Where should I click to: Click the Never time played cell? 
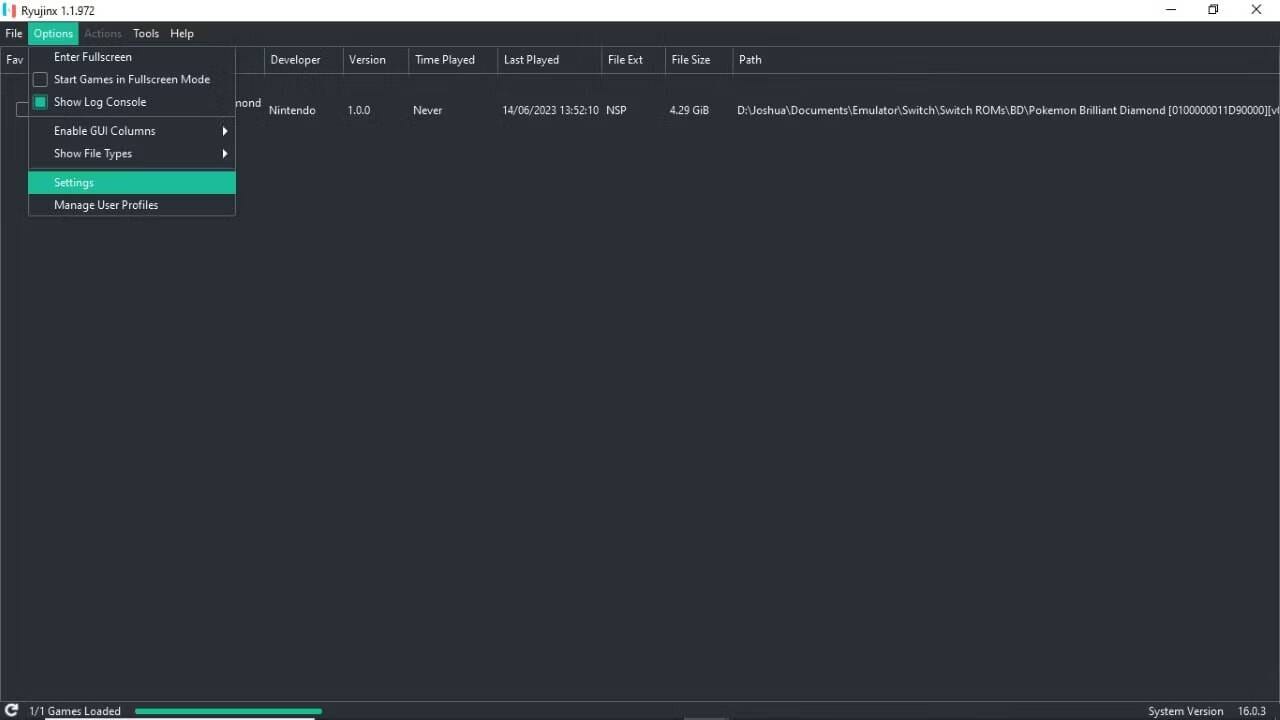coord(427,110)
